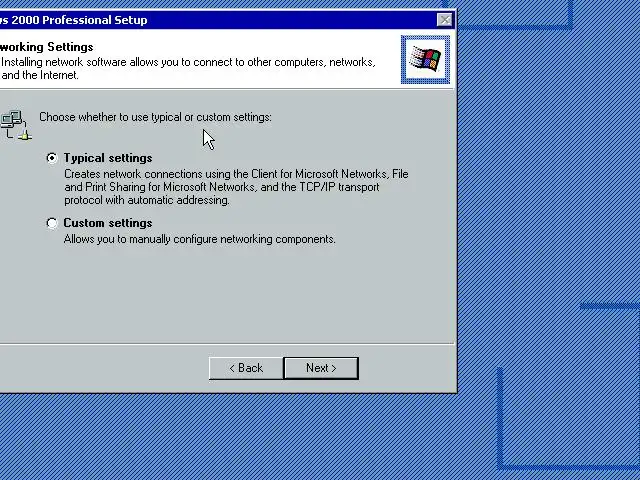Click the 'Allows you to manually configure' description
This screenshot has height=480, width=640.
coord(200,239)
